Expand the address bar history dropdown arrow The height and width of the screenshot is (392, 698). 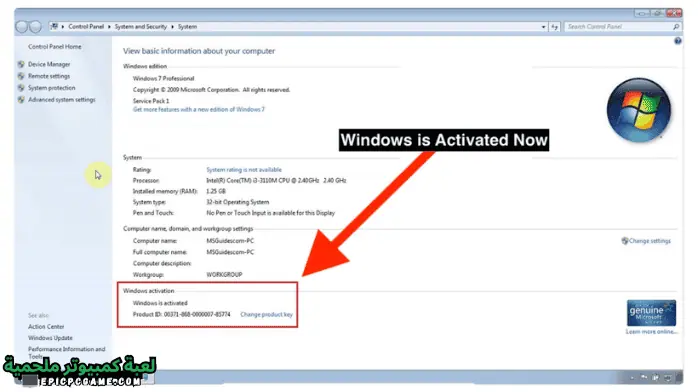(x=544, y=27)
